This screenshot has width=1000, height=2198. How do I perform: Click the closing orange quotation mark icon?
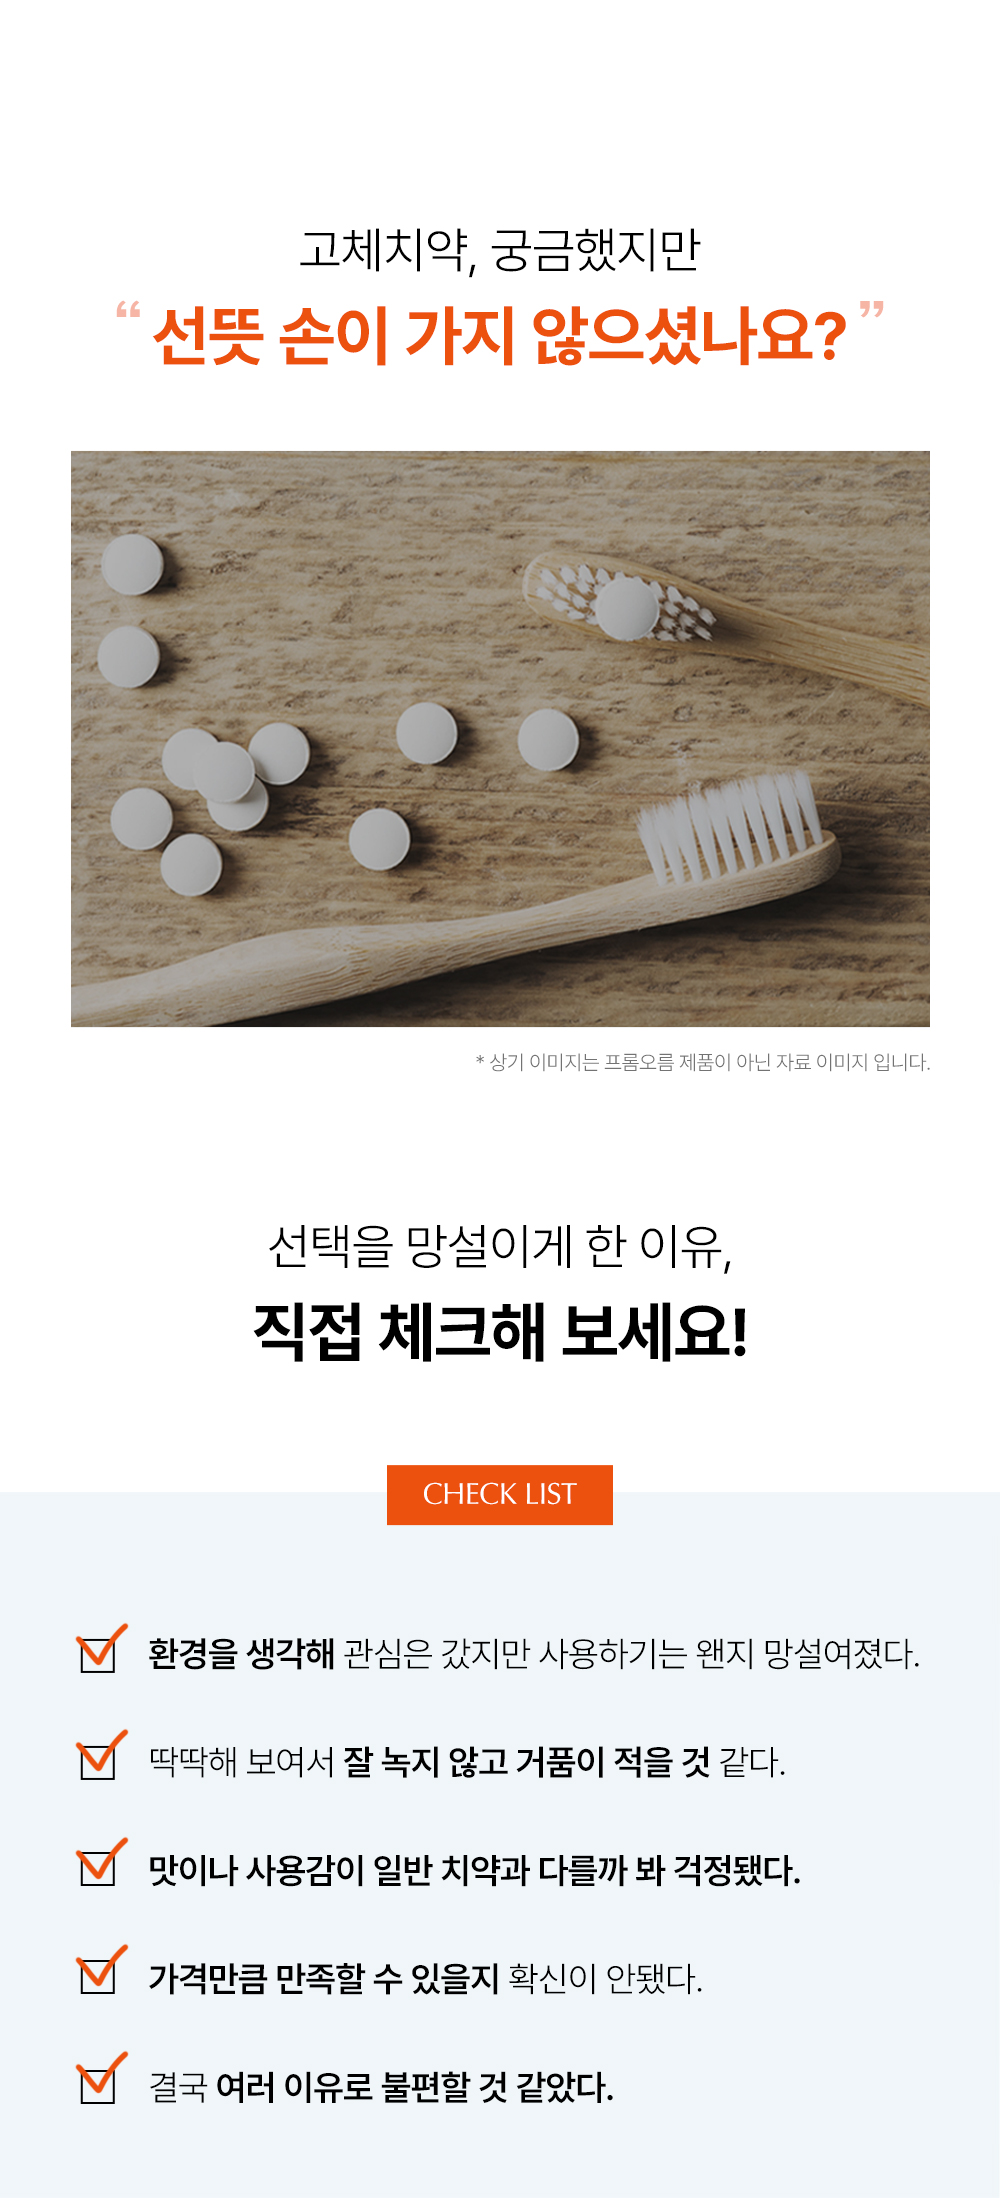click(872, 310)
